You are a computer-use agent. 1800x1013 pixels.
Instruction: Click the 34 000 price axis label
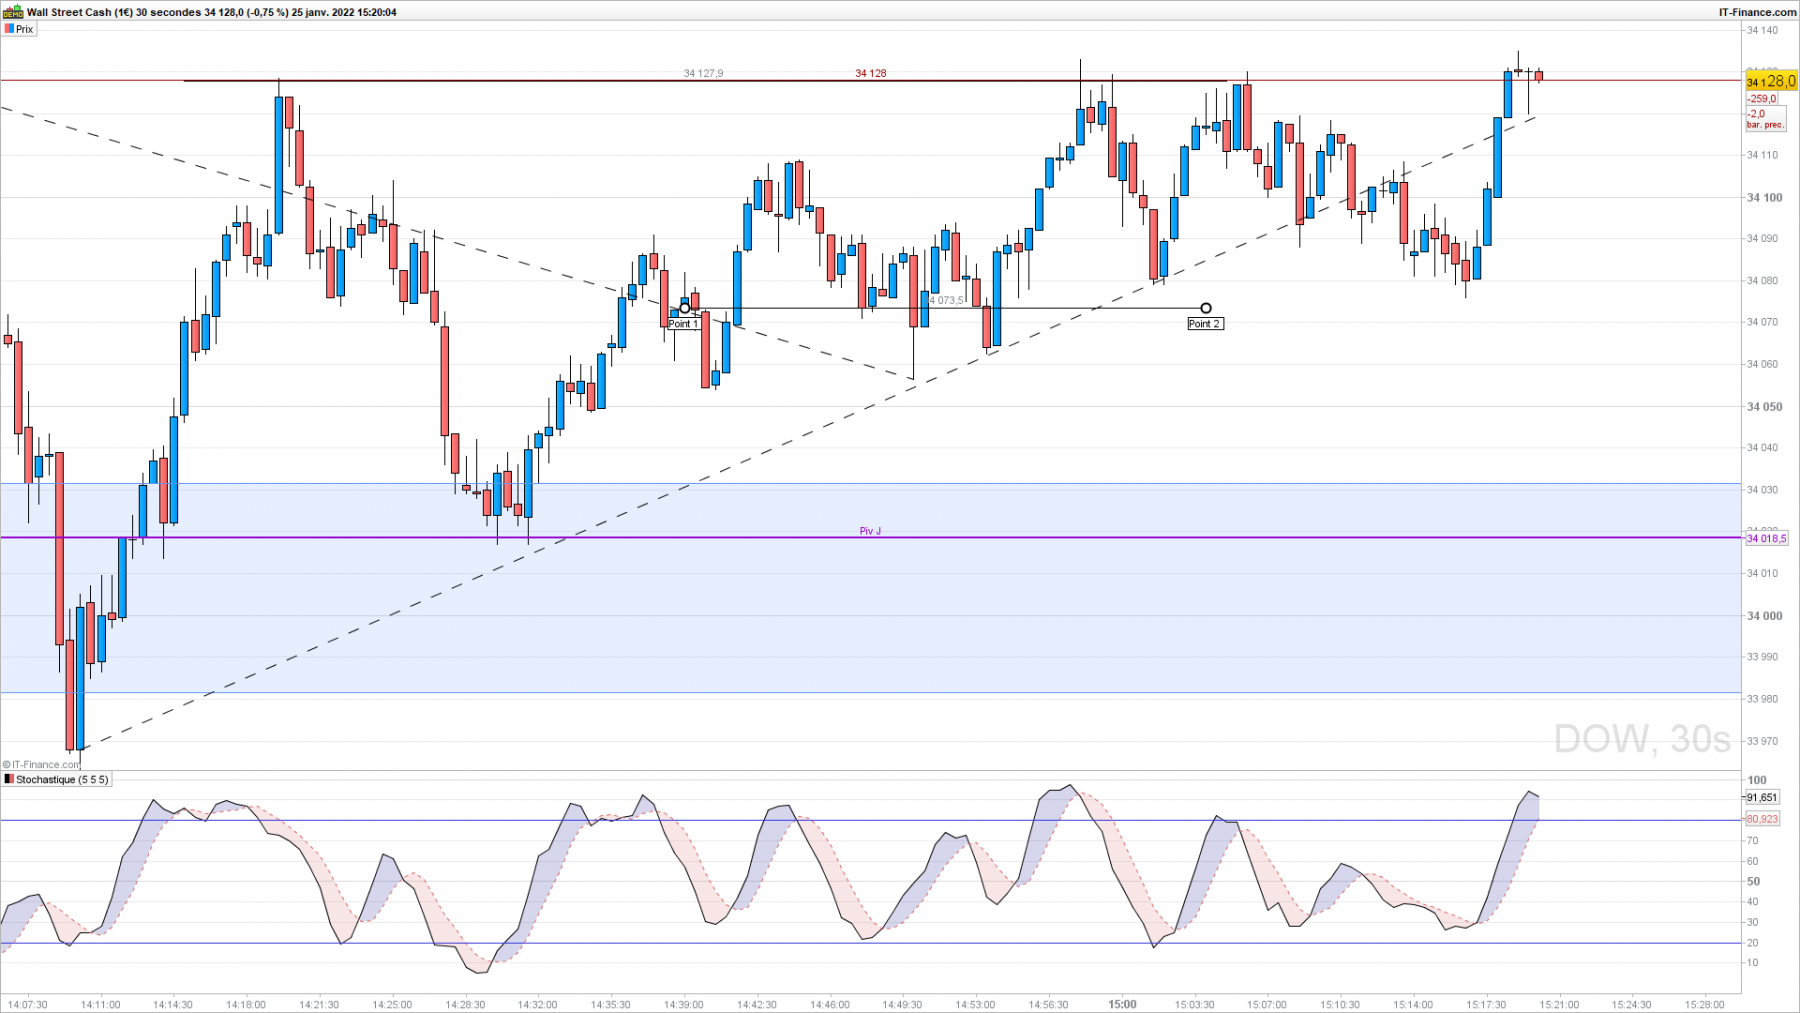(1764, 615)
